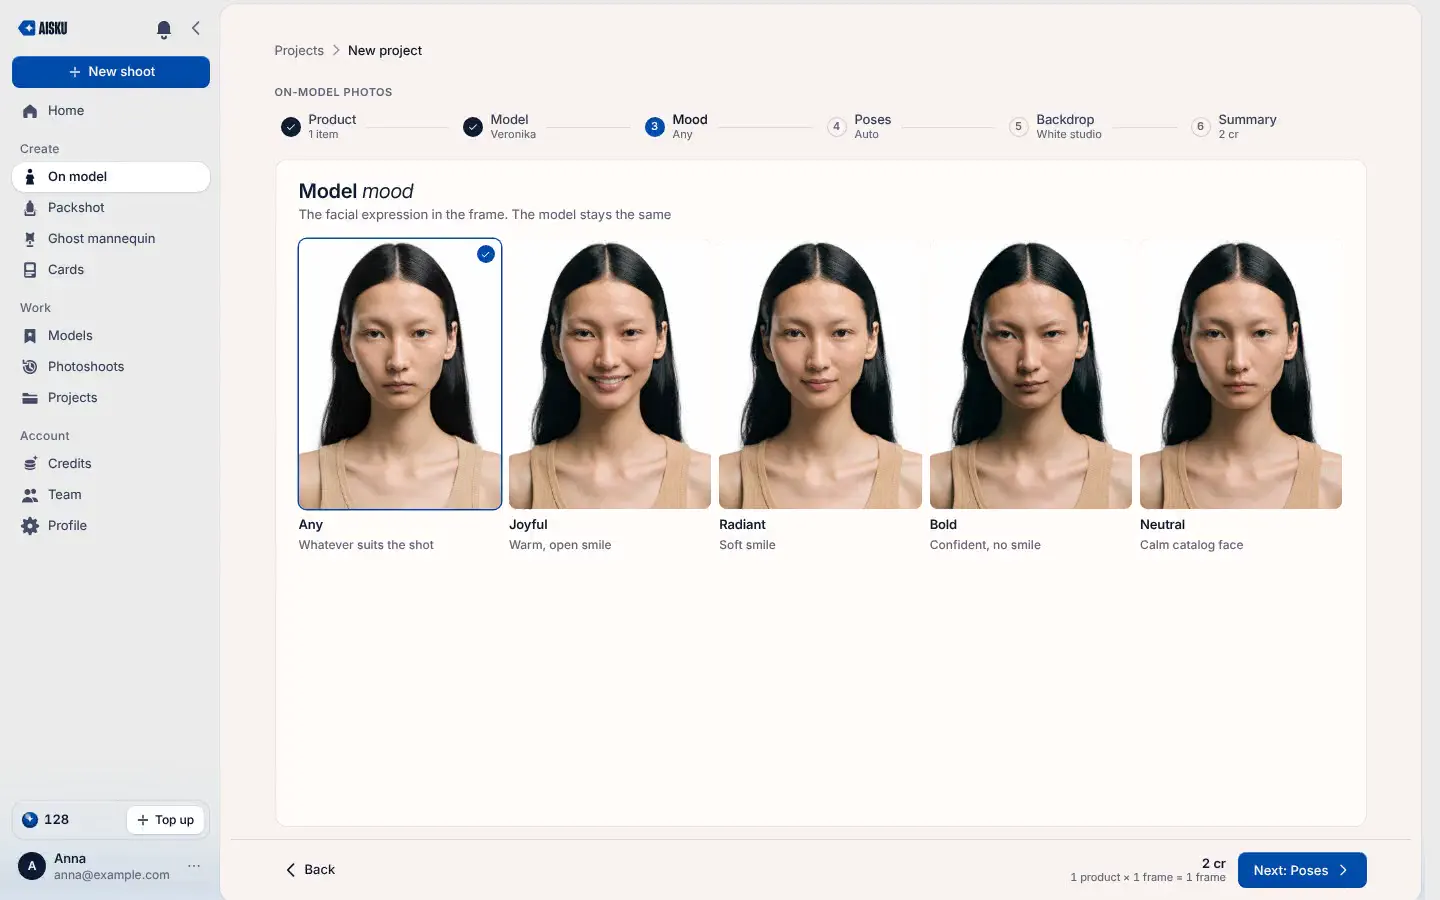Open the Projects folder icon
Viewport: 1440px width, 900px height.
(30, 398)
